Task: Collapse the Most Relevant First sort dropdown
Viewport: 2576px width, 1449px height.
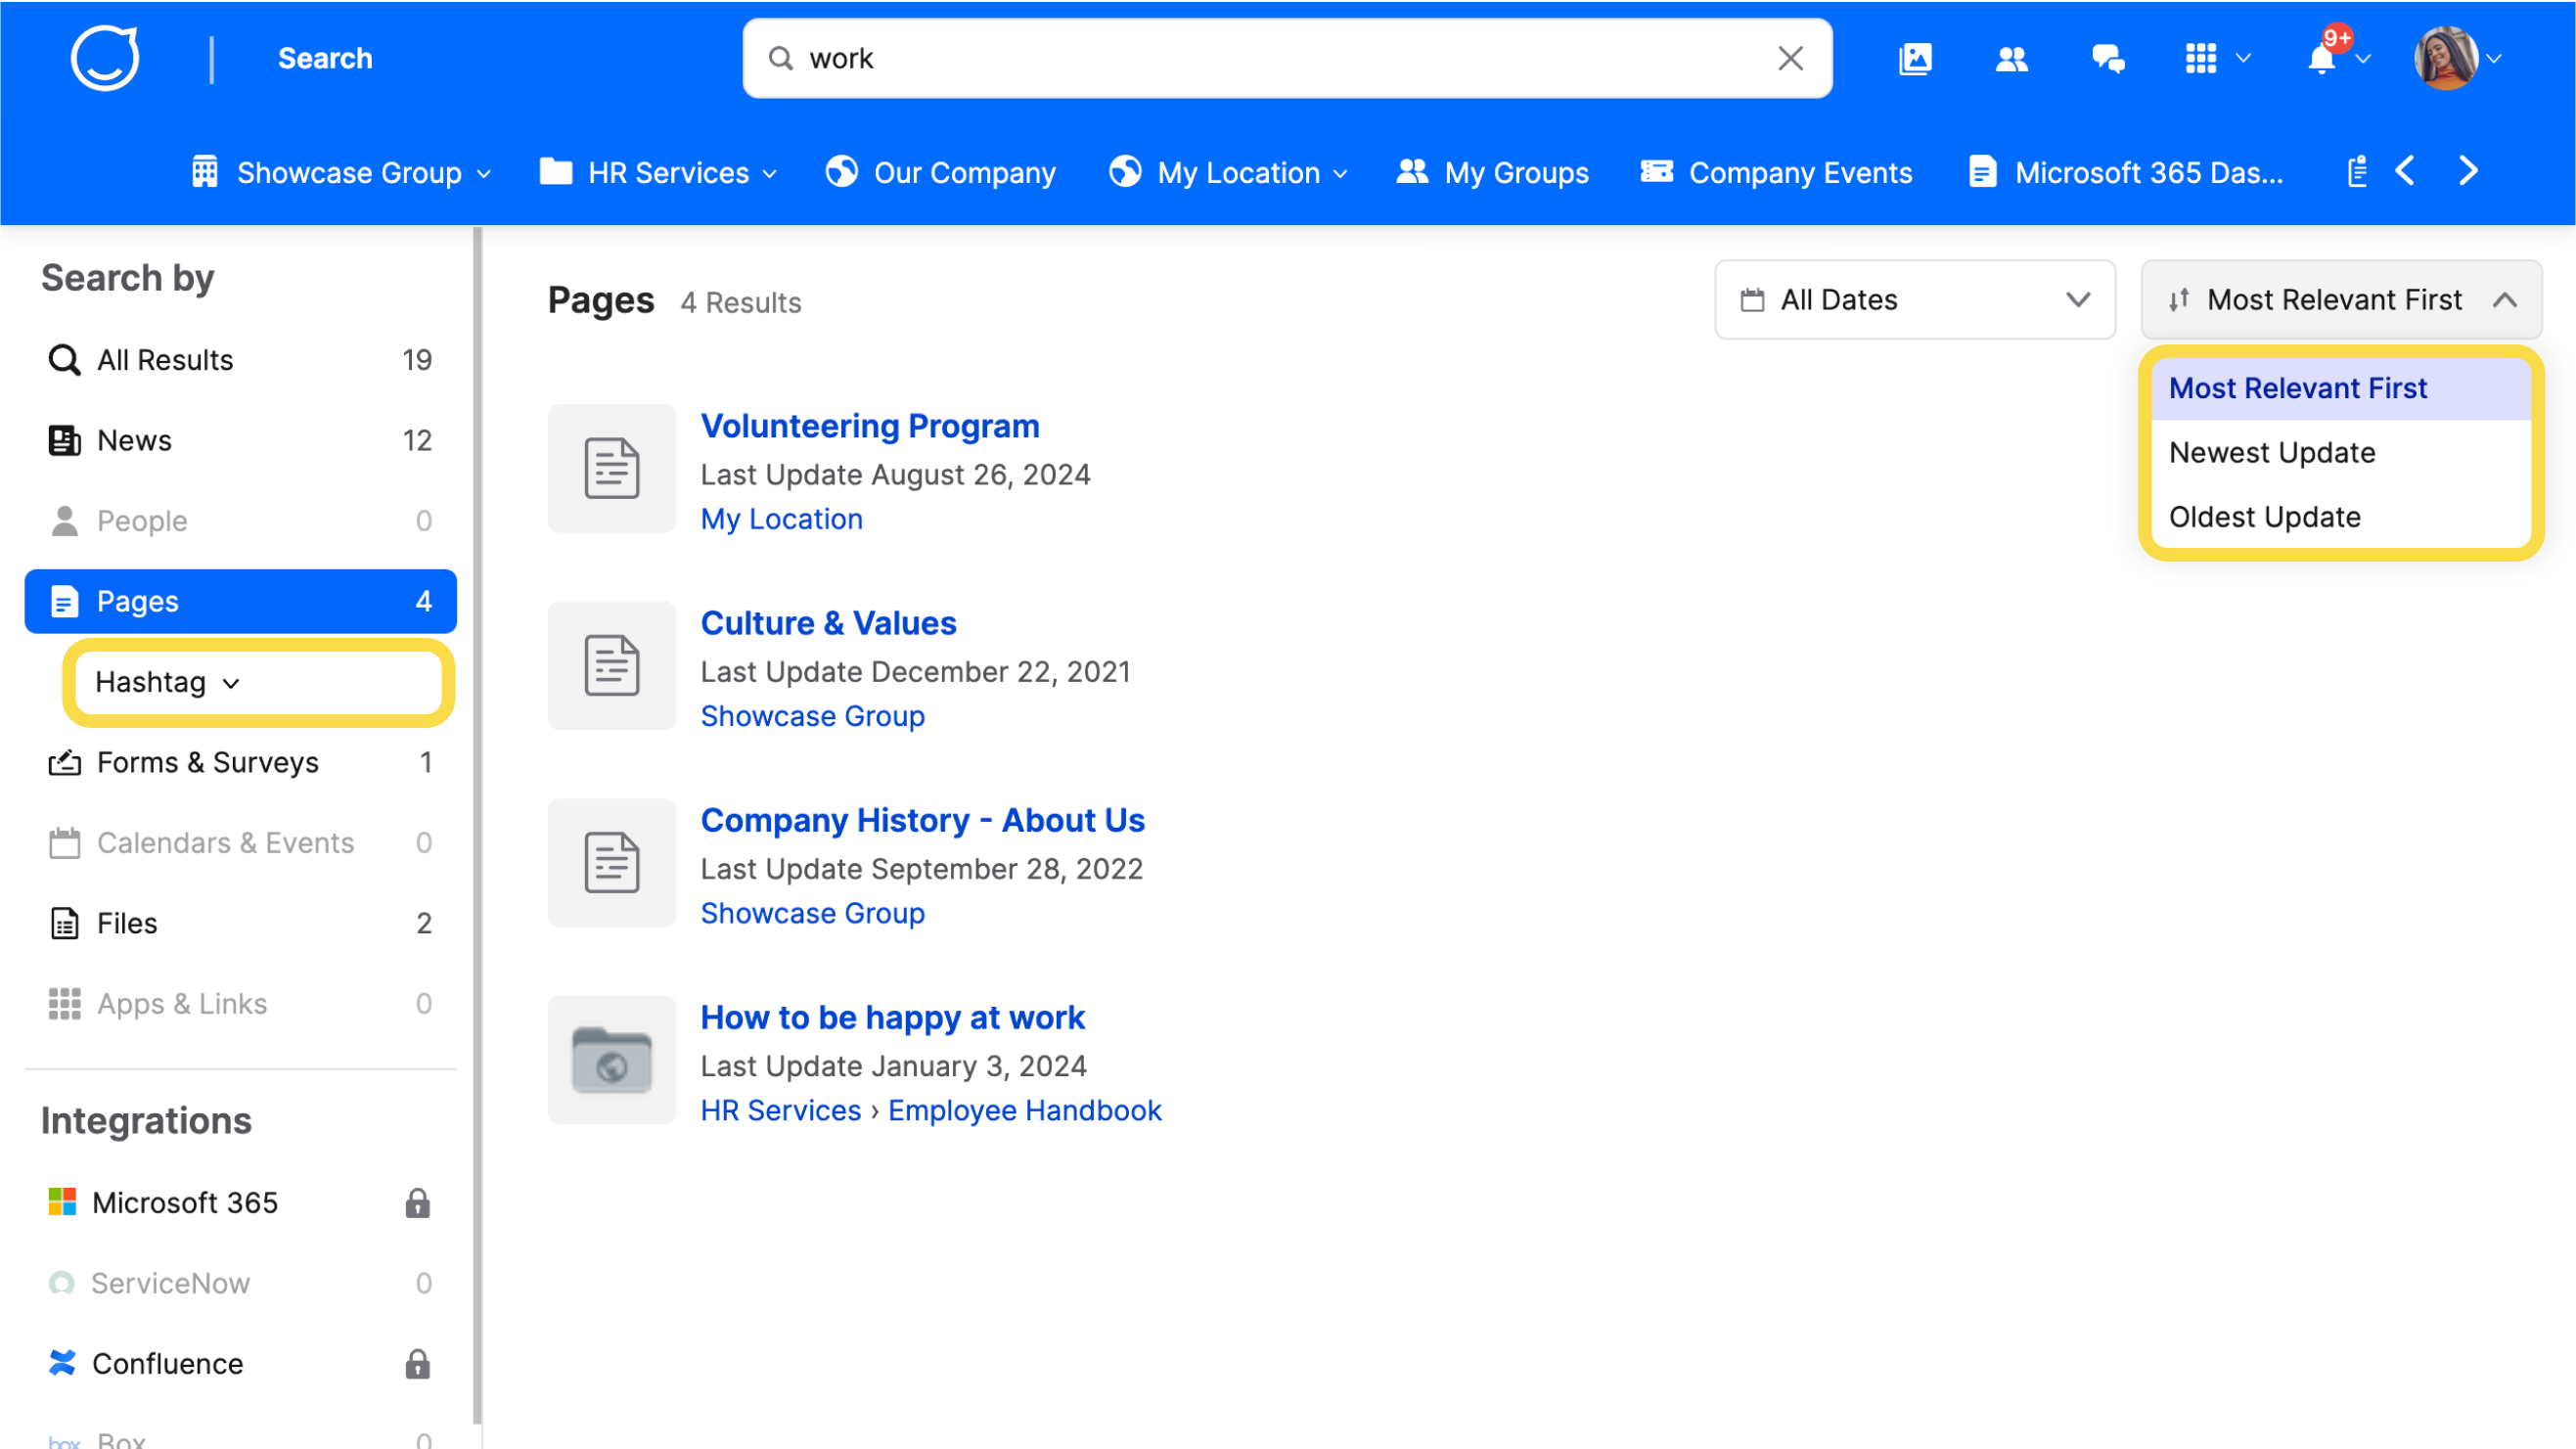Action: tap(2340, 300)
